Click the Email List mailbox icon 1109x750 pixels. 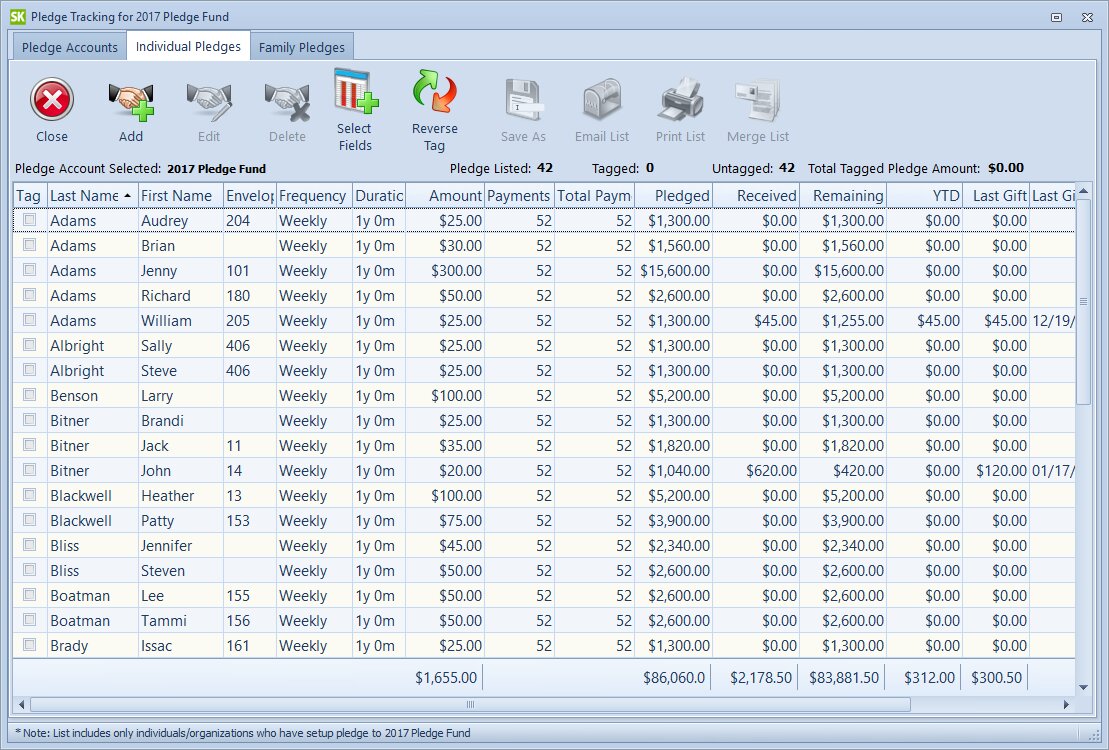click(602, 100)
